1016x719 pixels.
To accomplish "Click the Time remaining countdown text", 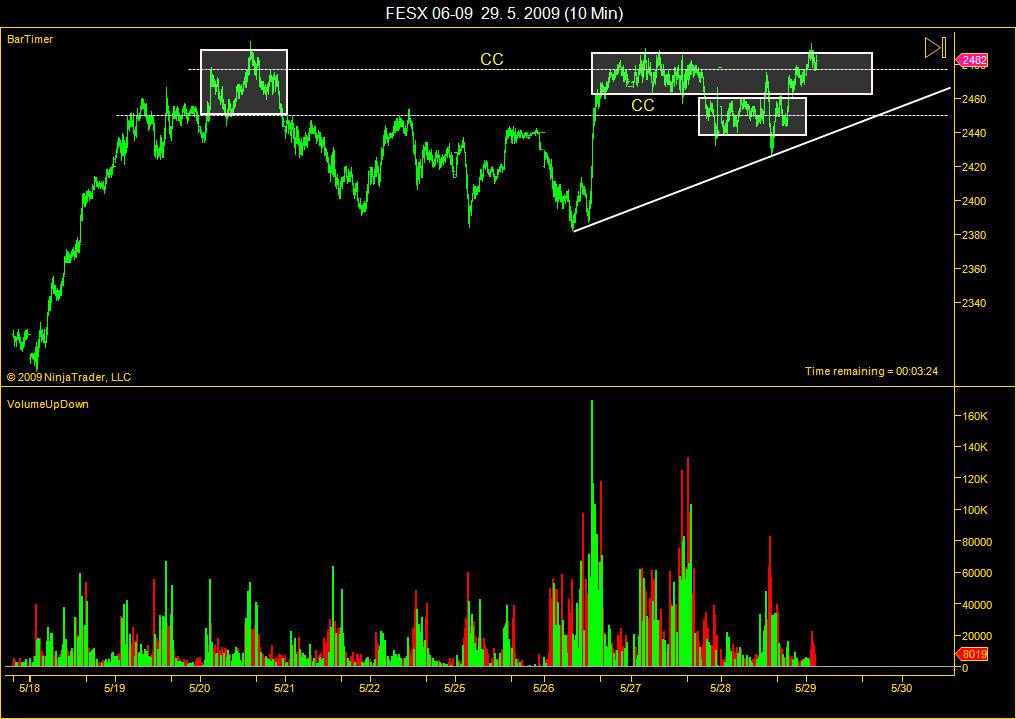I will click(x=872, y=371).
